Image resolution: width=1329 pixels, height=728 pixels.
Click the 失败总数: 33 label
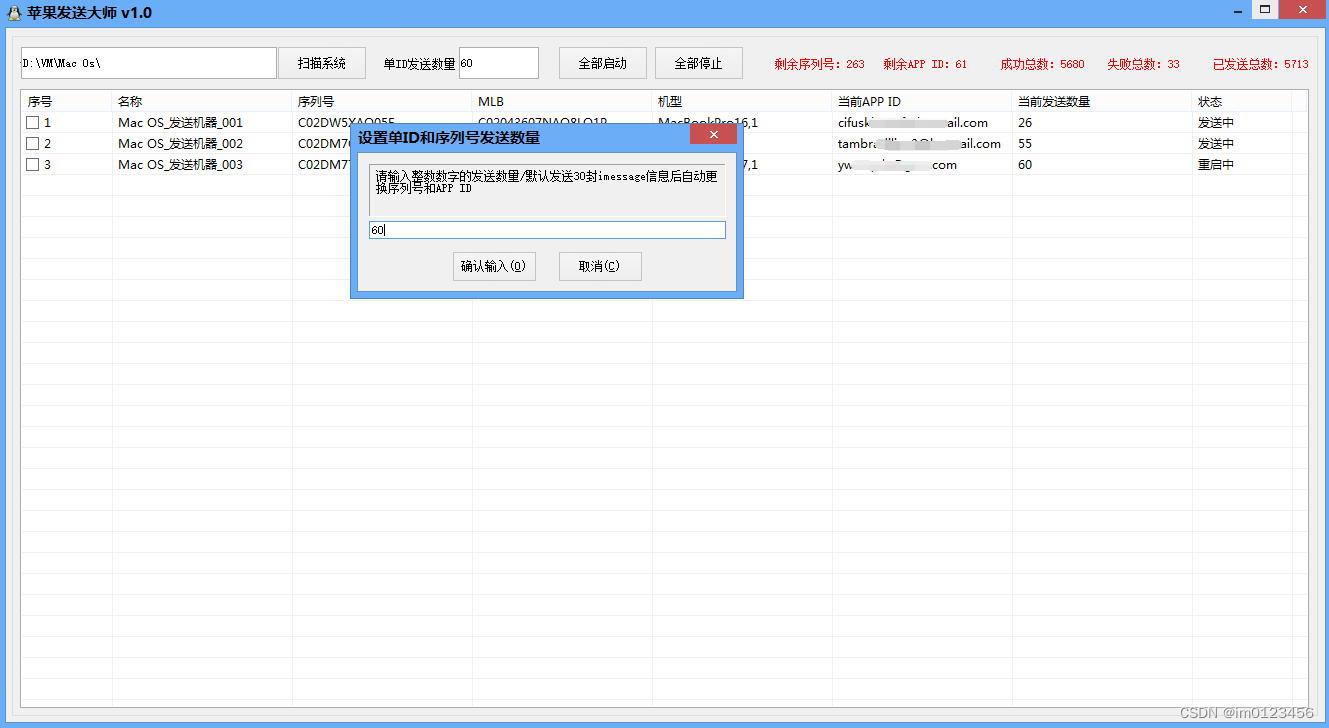pyautogui.click(x=1143, y=64)
